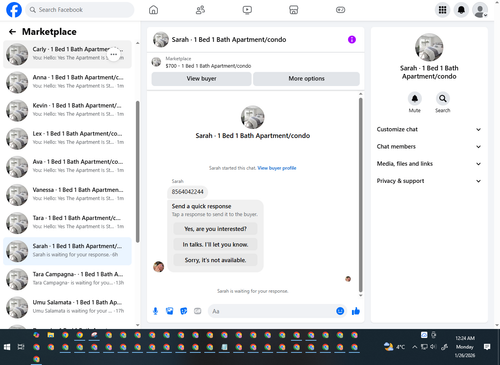Search in conversation magnifier icon
This screenshot has height=365, width=500.
click(x=443, y=99)
